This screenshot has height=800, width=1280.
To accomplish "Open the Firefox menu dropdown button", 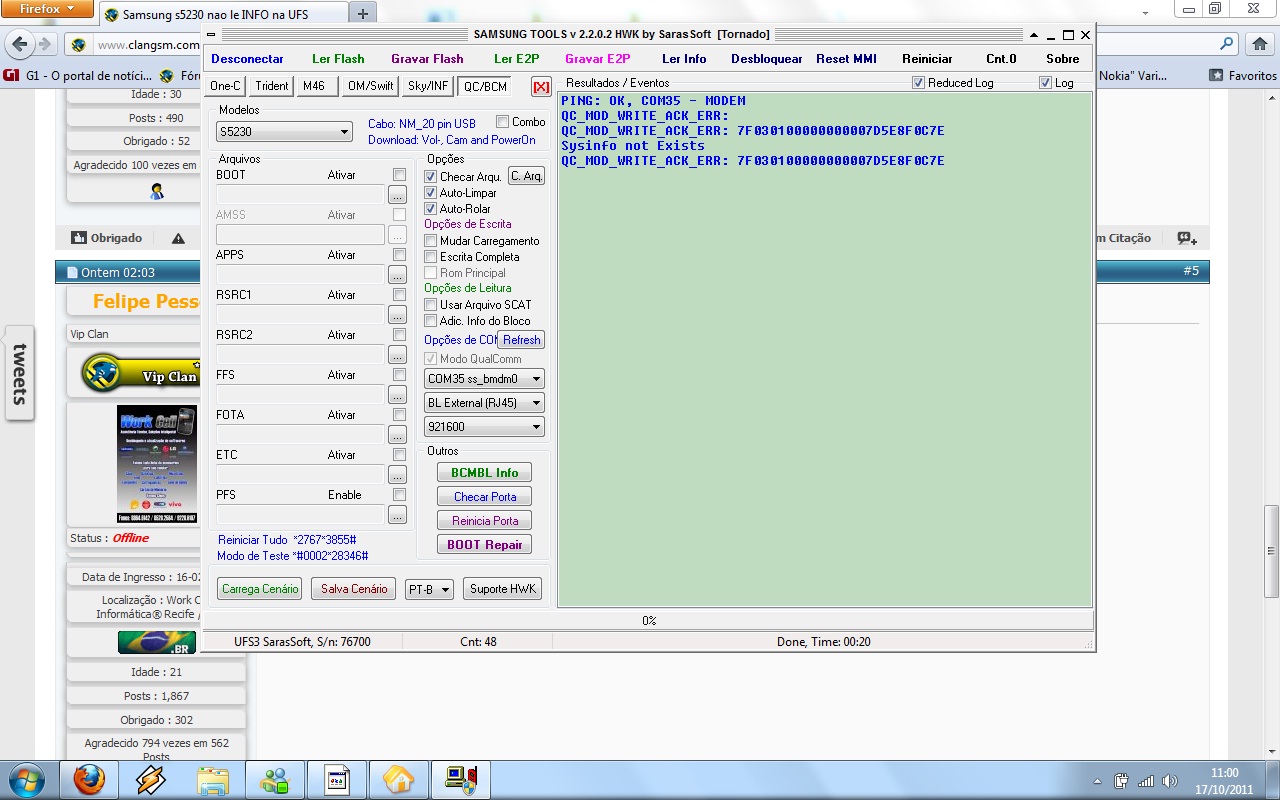I will 47,9.
